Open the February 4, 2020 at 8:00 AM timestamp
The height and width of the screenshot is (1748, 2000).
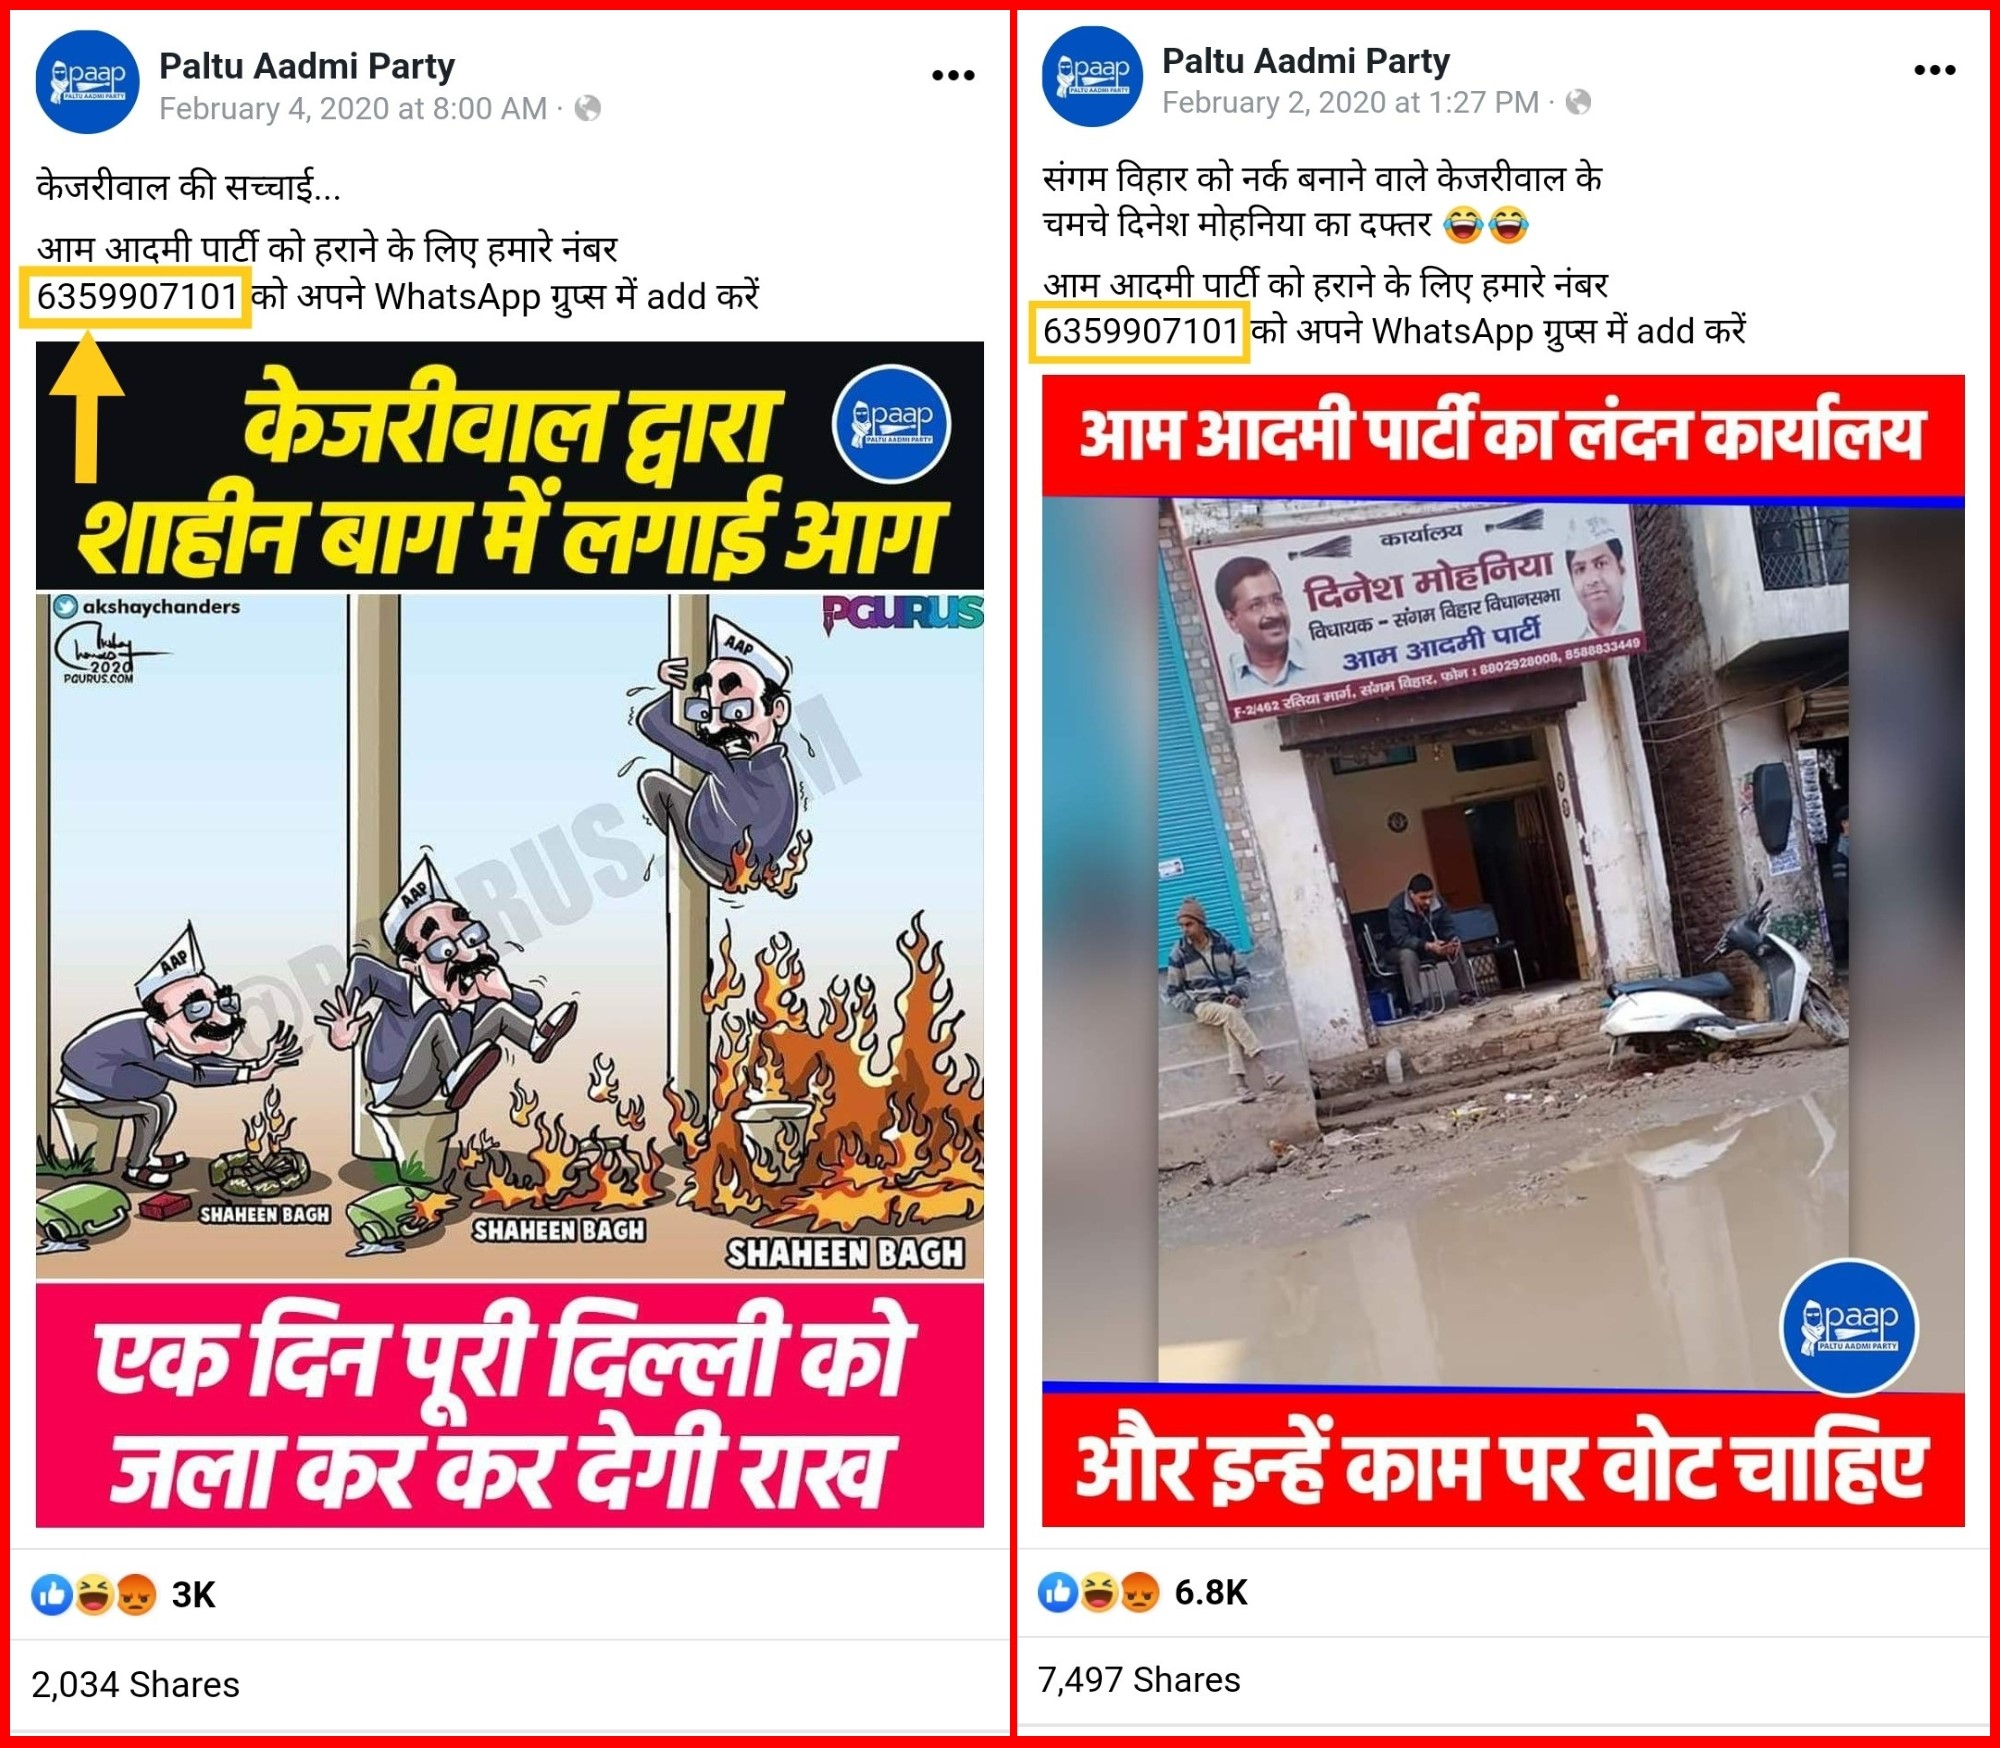pyautogui.click(x=353, y=108)
